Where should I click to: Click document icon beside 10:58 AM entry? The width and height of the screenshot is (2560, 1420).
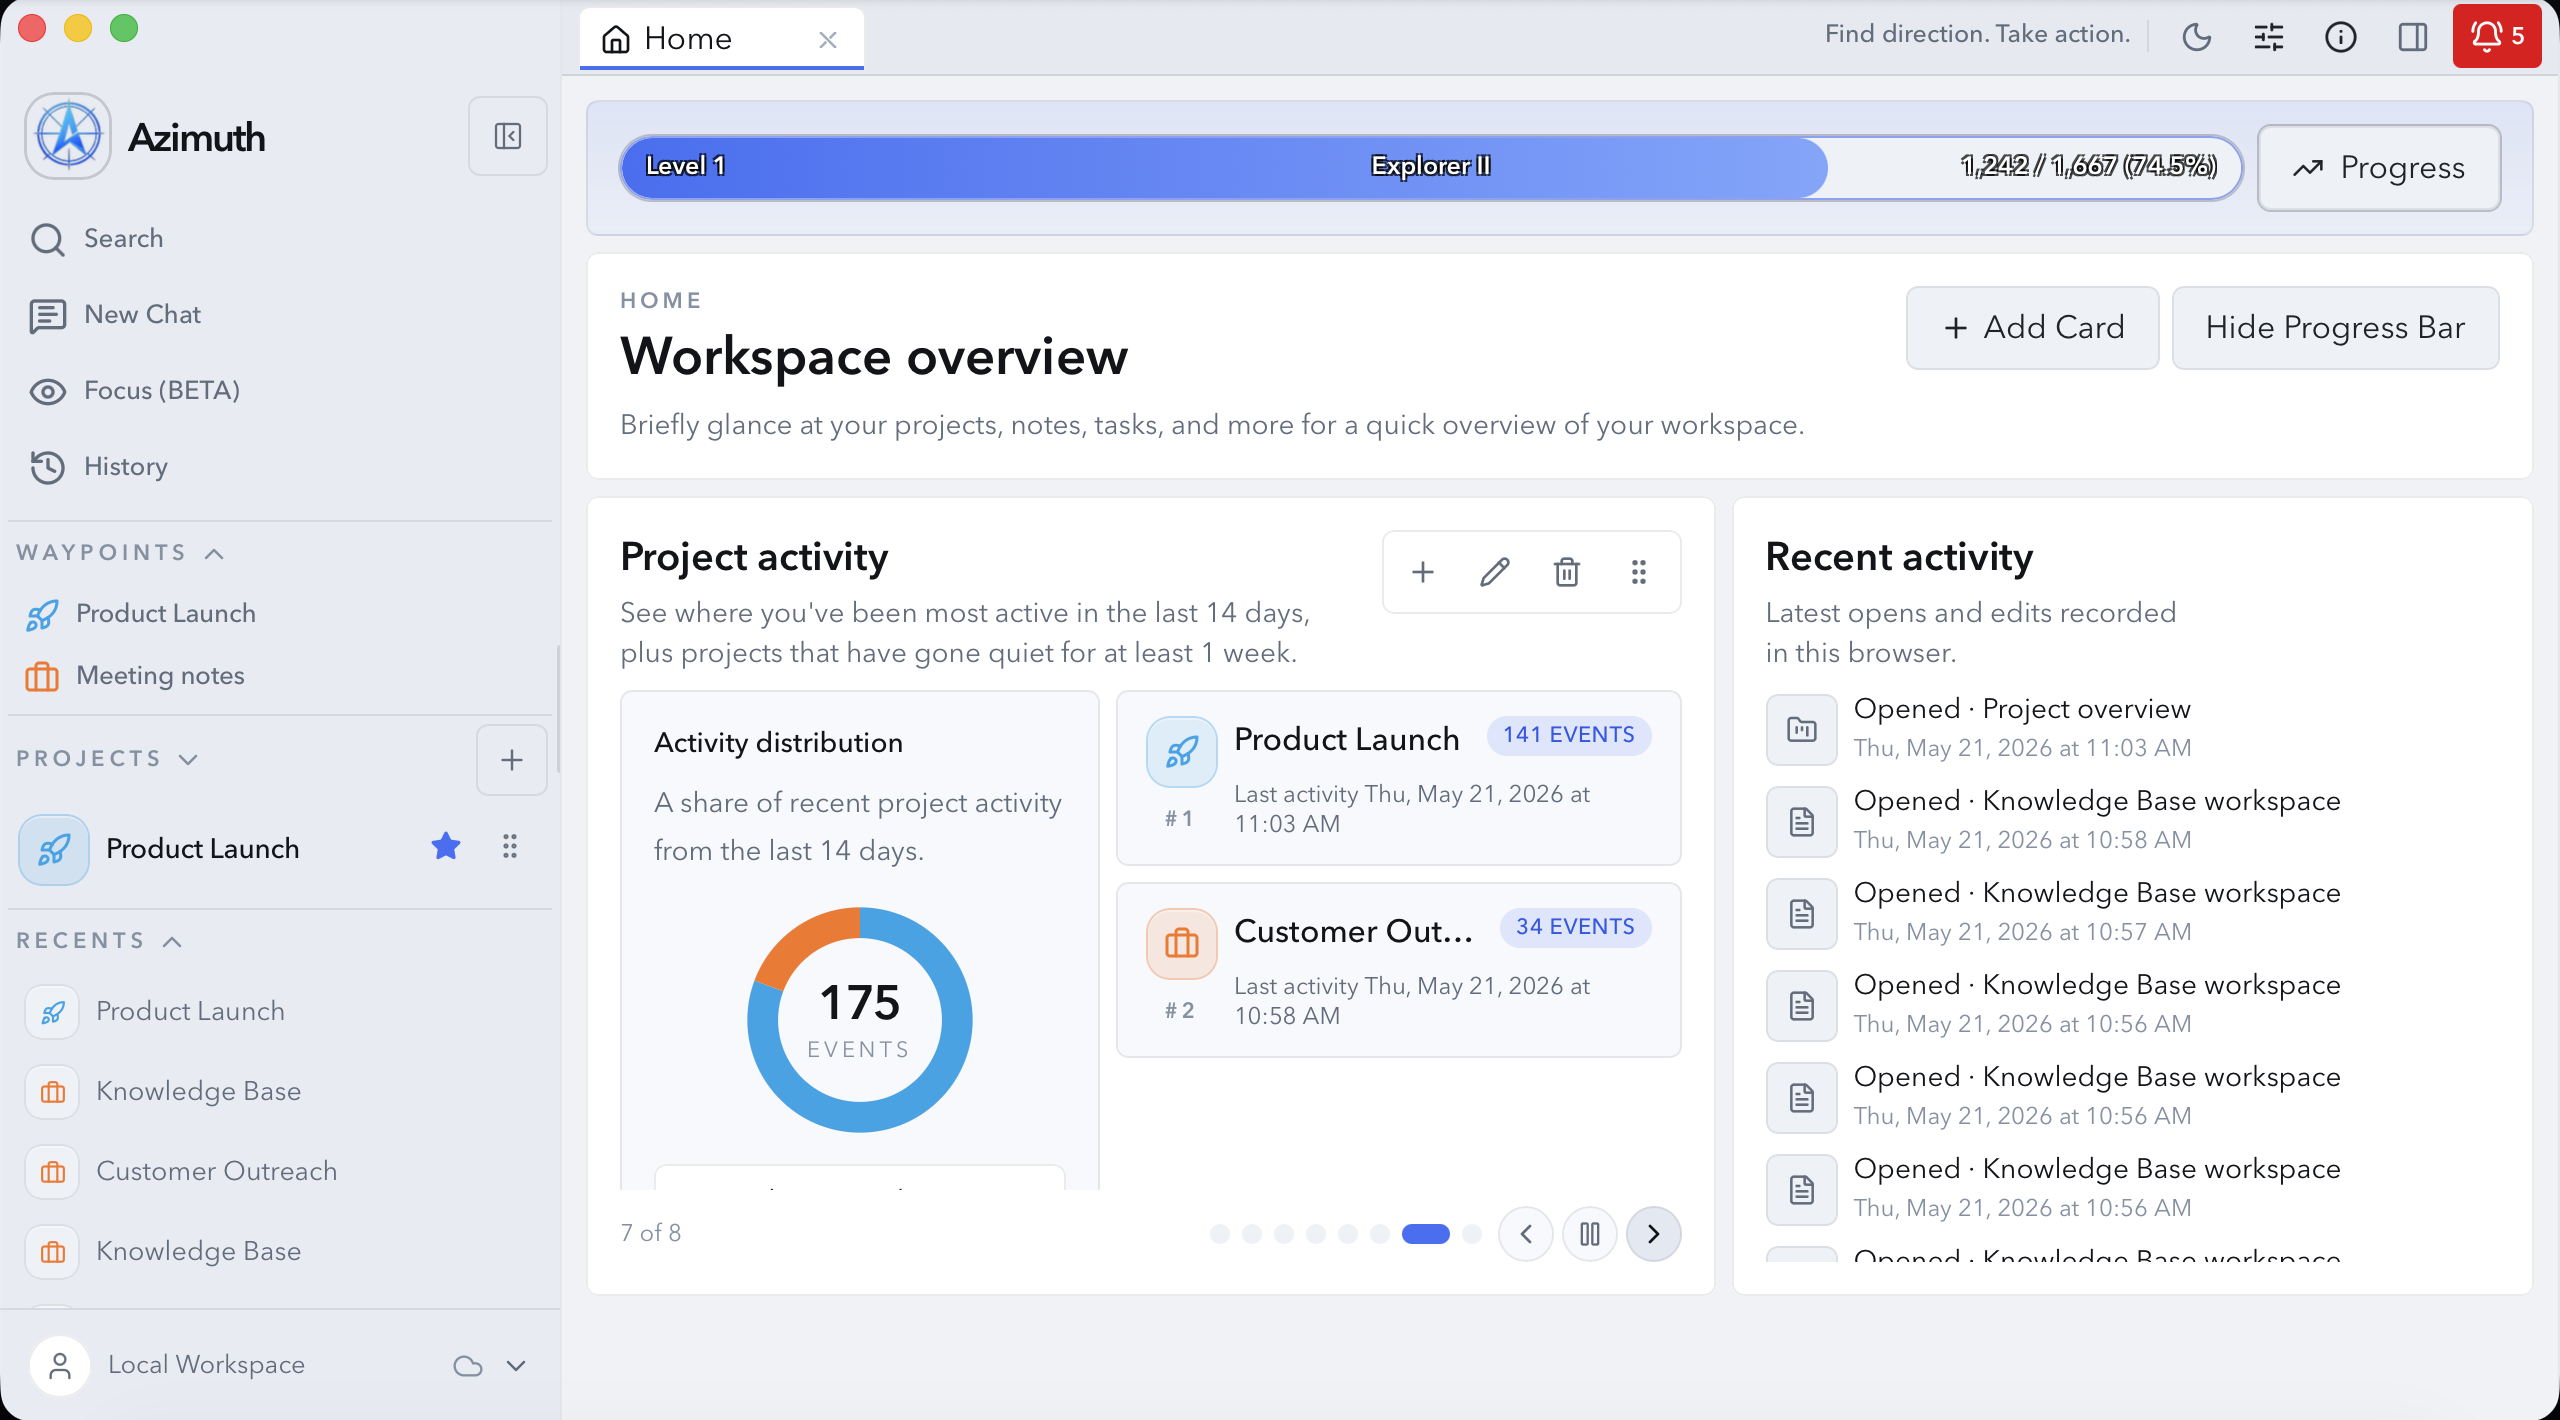[x=1802, y=822]
